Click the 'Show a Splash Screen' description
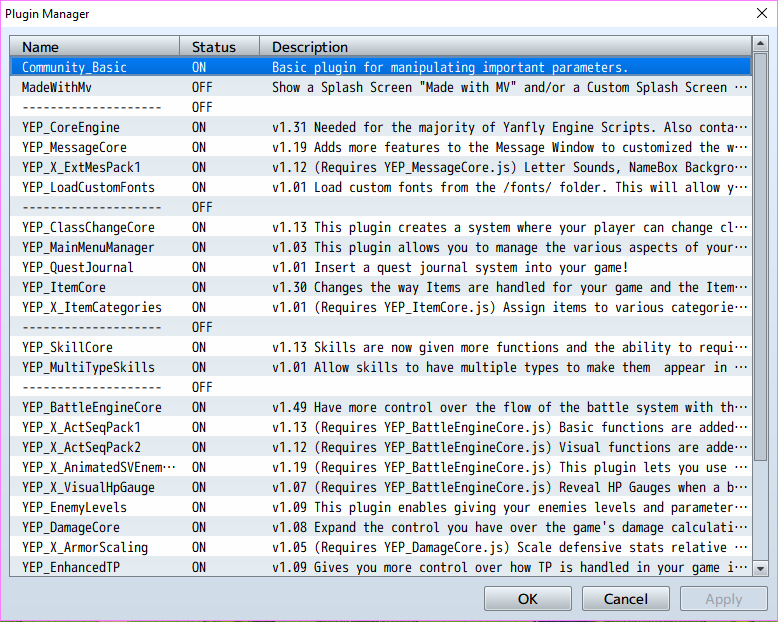Screen dimensions: 778x622 pyautogui.click(x=510, y=87)
